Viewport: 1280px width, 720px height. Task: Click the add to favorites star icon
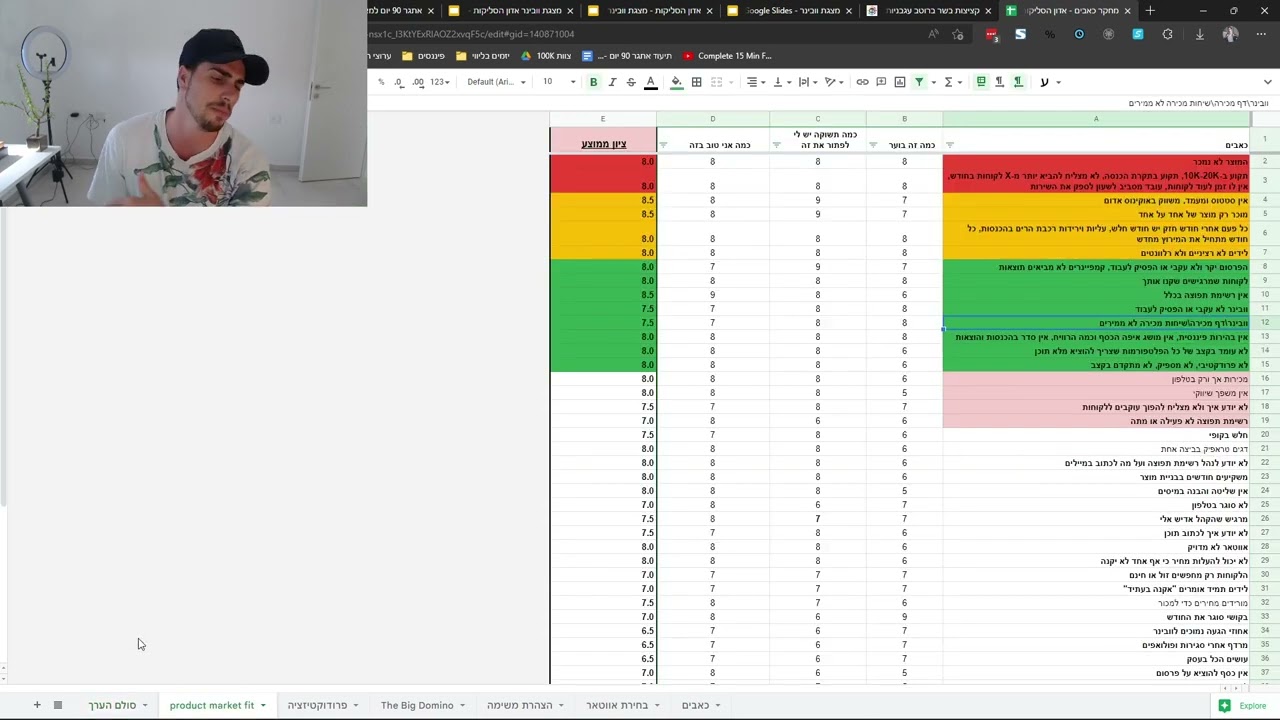(x=958, y=34)
